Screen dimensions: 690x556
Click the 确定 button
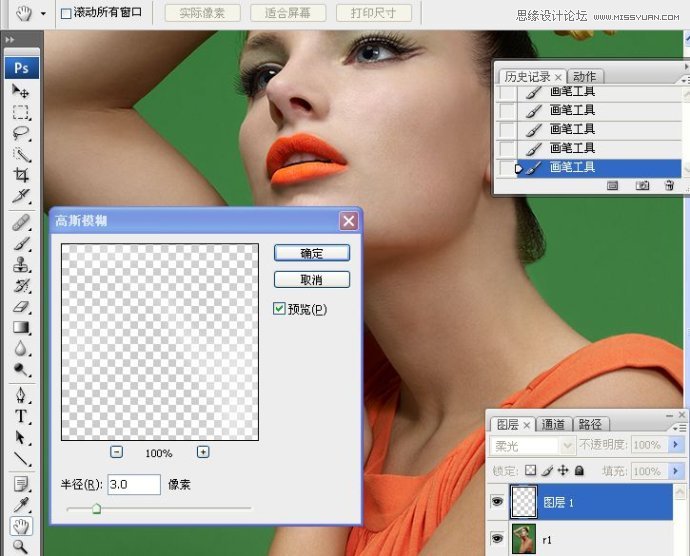(312, 253)
